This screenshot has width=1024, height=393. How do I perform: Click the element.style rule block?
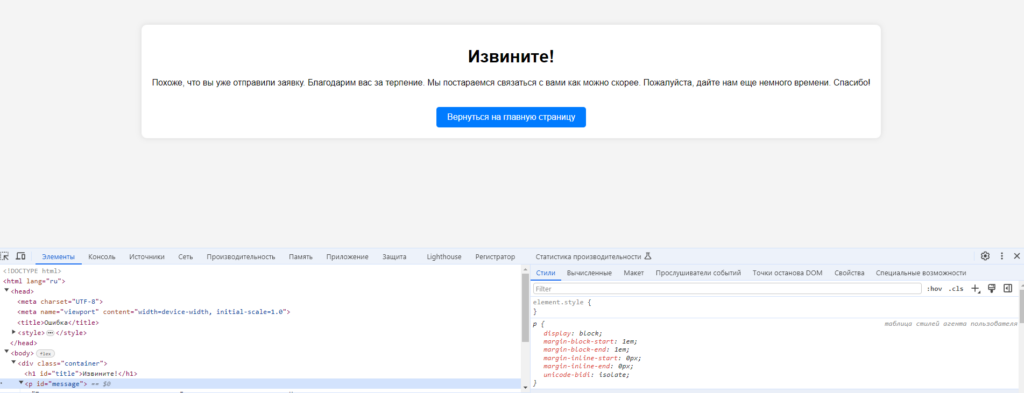(775, 307)
